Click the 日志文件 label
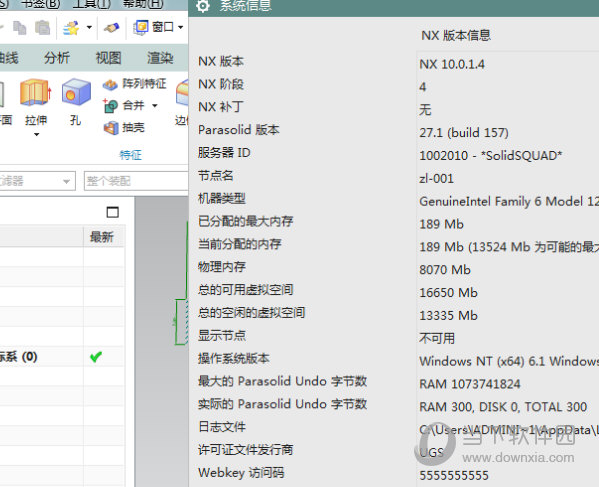The image size is (599, 487). point(222,427)
